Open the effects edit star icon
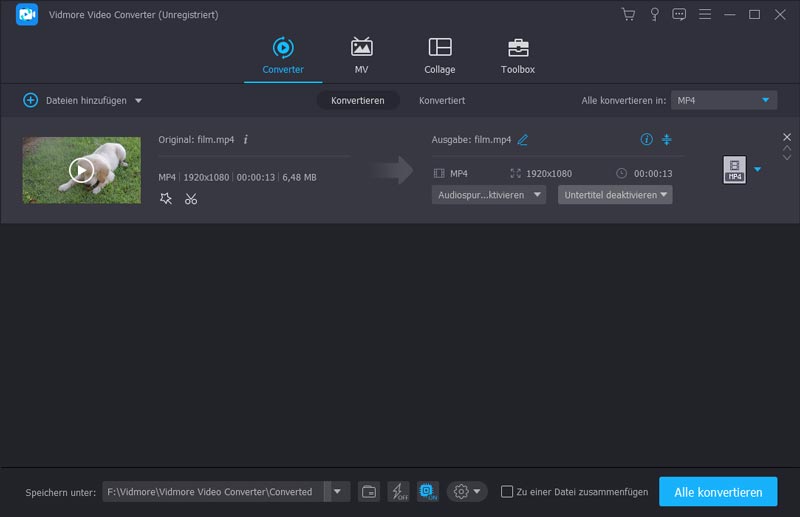 coord(166,199)
